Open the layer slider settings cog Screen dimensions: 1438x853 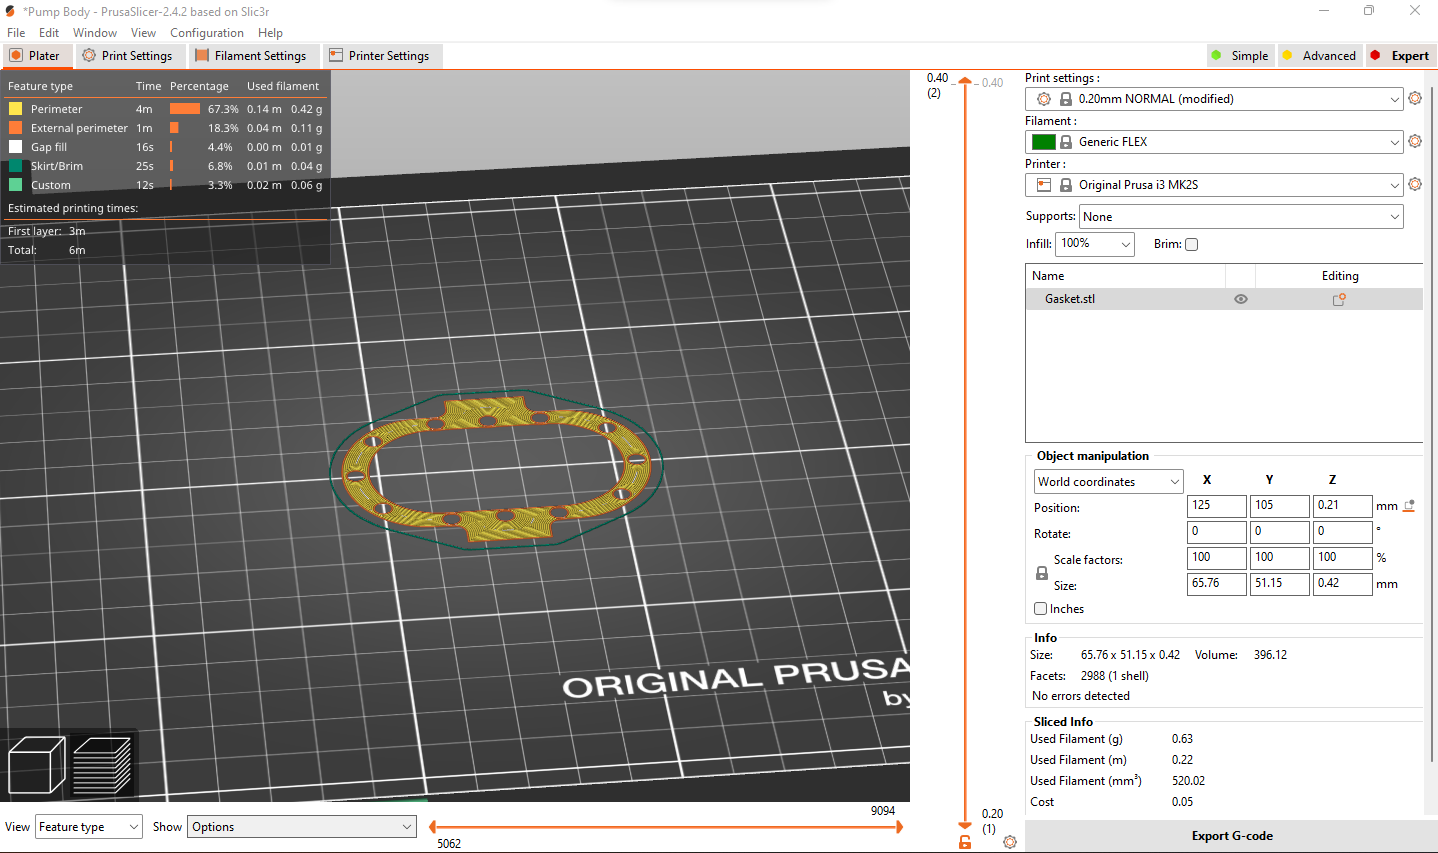pos(1010,842)
